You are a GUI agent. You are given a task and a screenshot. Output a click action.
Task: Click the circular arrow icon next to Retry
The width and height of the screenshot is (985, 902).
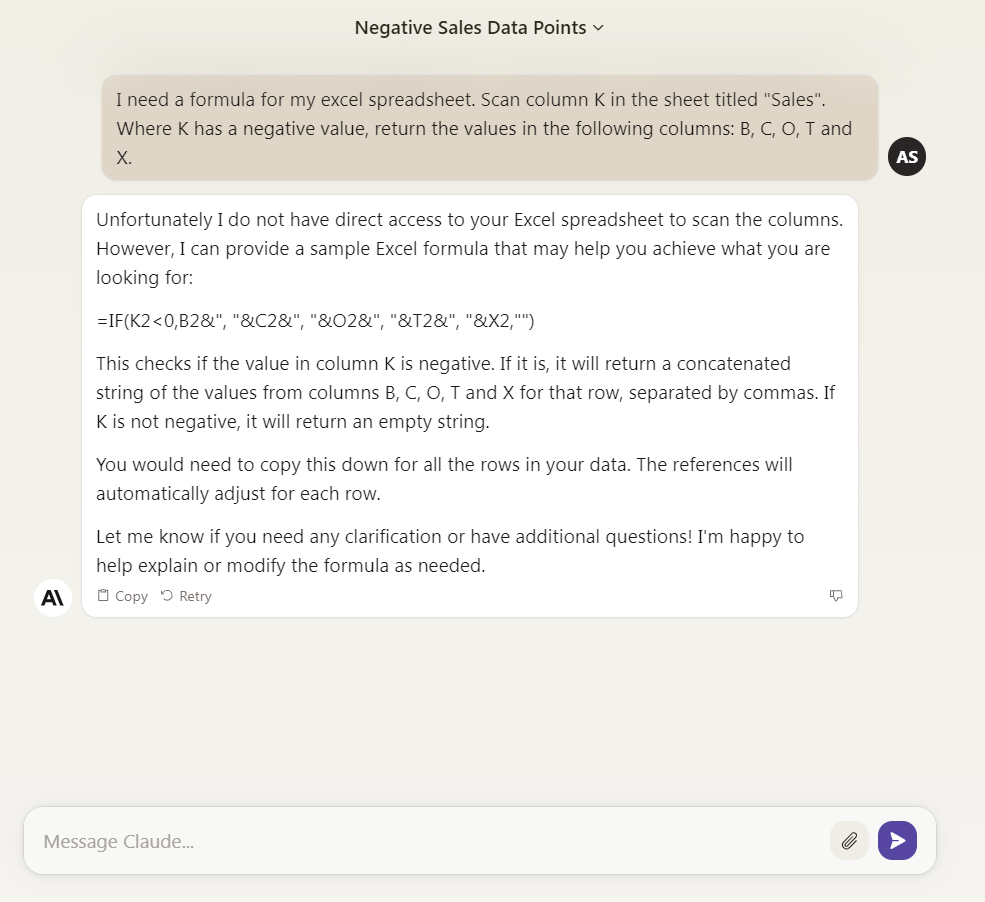(166, 595)
